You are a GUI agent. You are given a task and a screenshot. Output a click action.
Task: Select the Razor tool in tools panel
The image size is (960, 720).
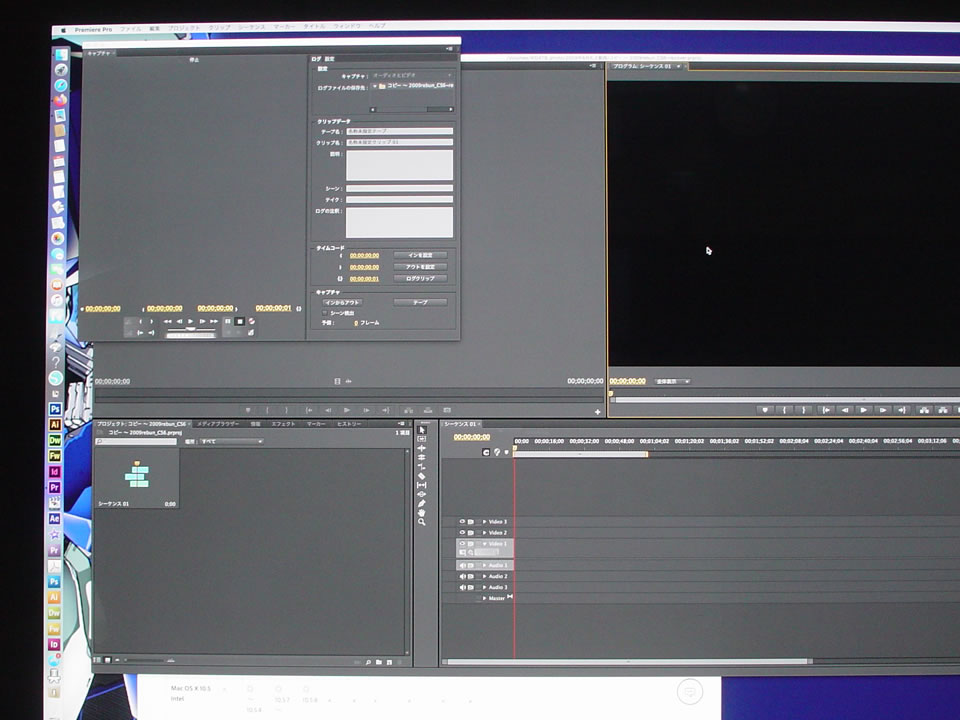[421, 476]
